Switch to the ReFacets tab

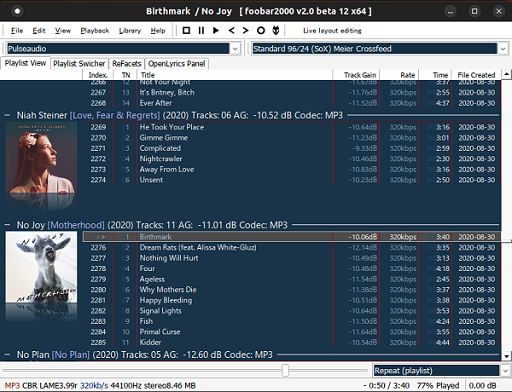127,64
